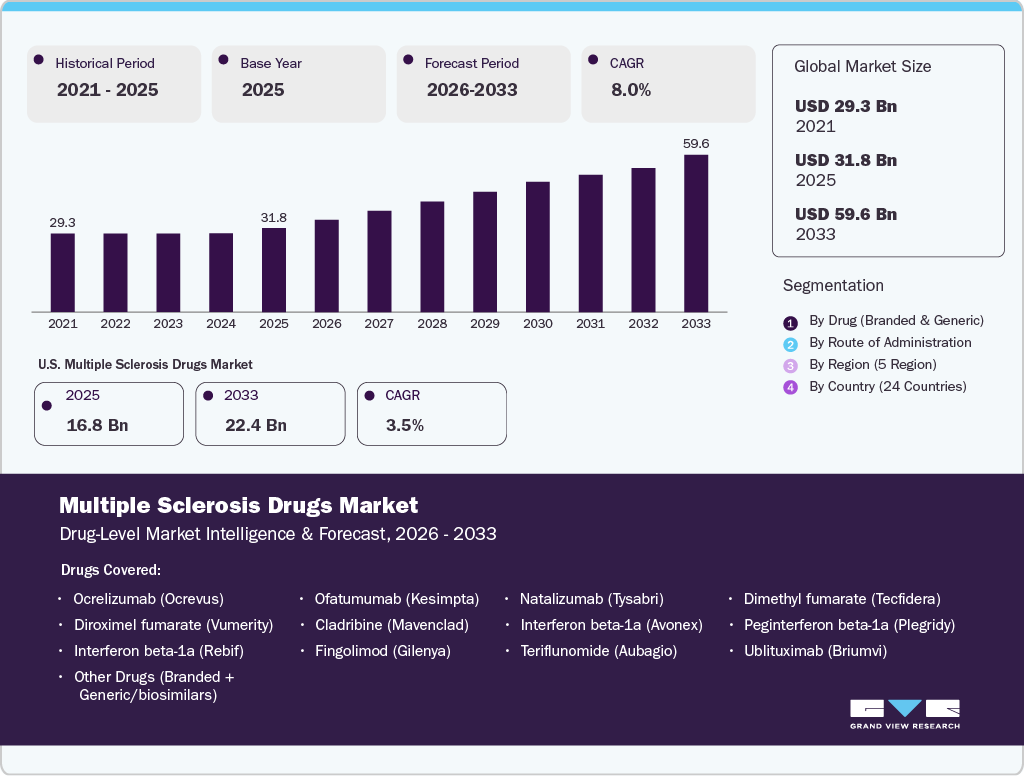The image size is (1024, 776).
Task: Click the Multiple Sclerosis Drugs Market title
Action: (238, 506)
